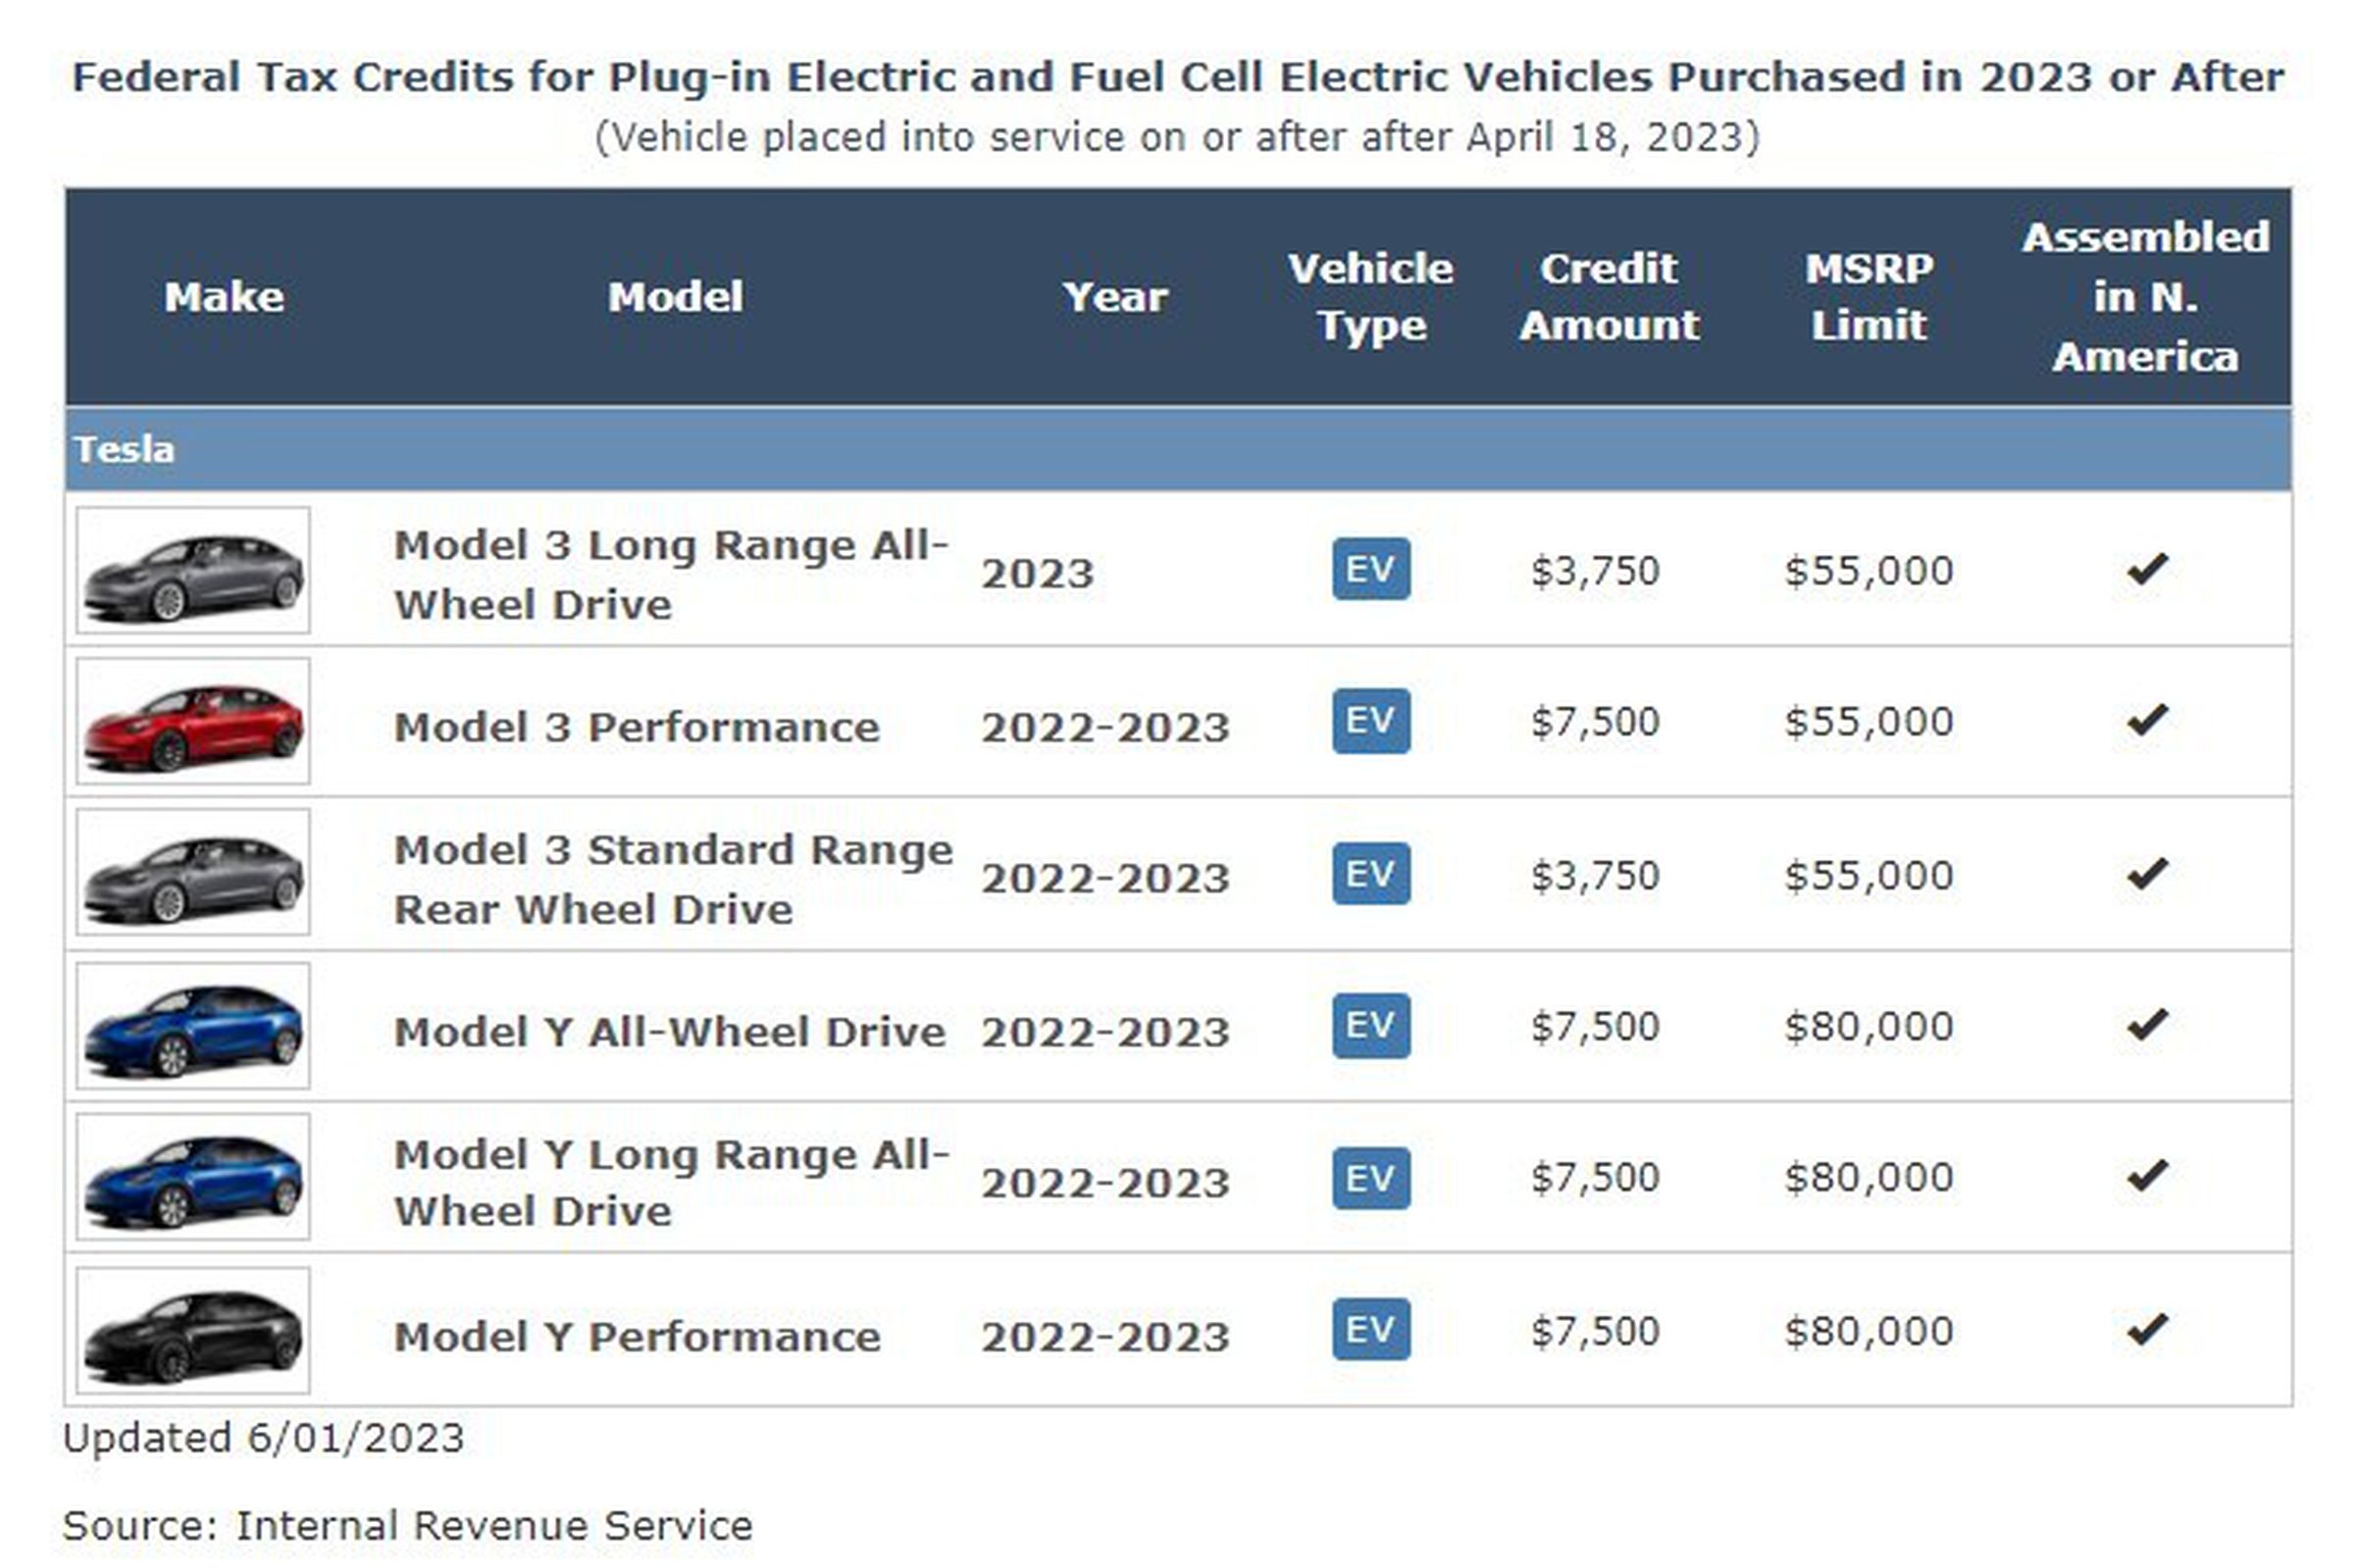
Task: Click the Assembled in N. America column header
Action: (2145, 297)
